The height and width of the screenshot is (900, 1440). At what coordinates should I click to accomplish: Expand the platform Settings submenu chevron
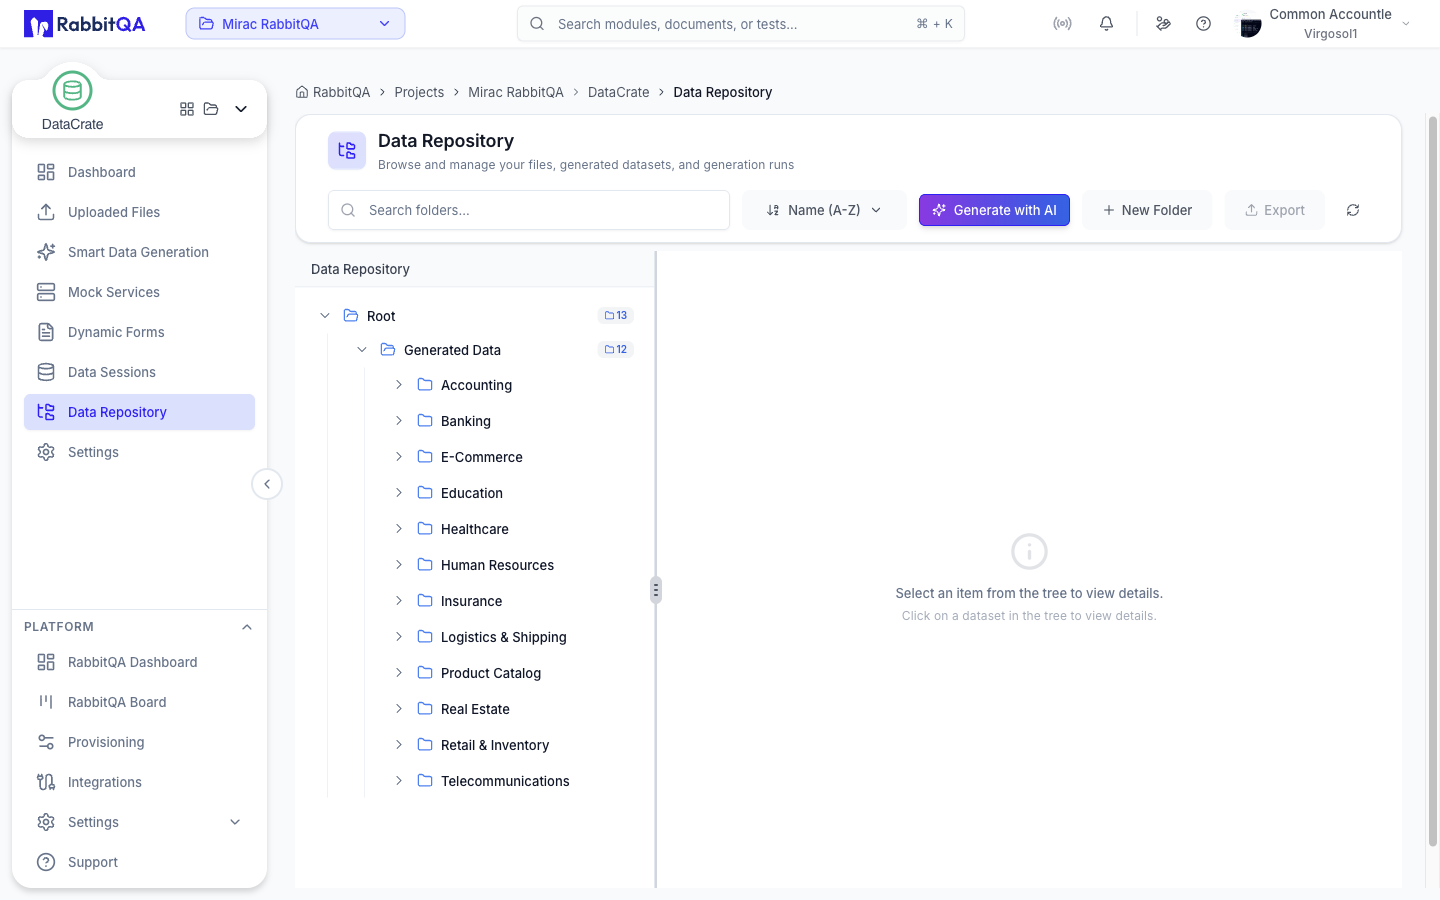(x=236, y=822)
